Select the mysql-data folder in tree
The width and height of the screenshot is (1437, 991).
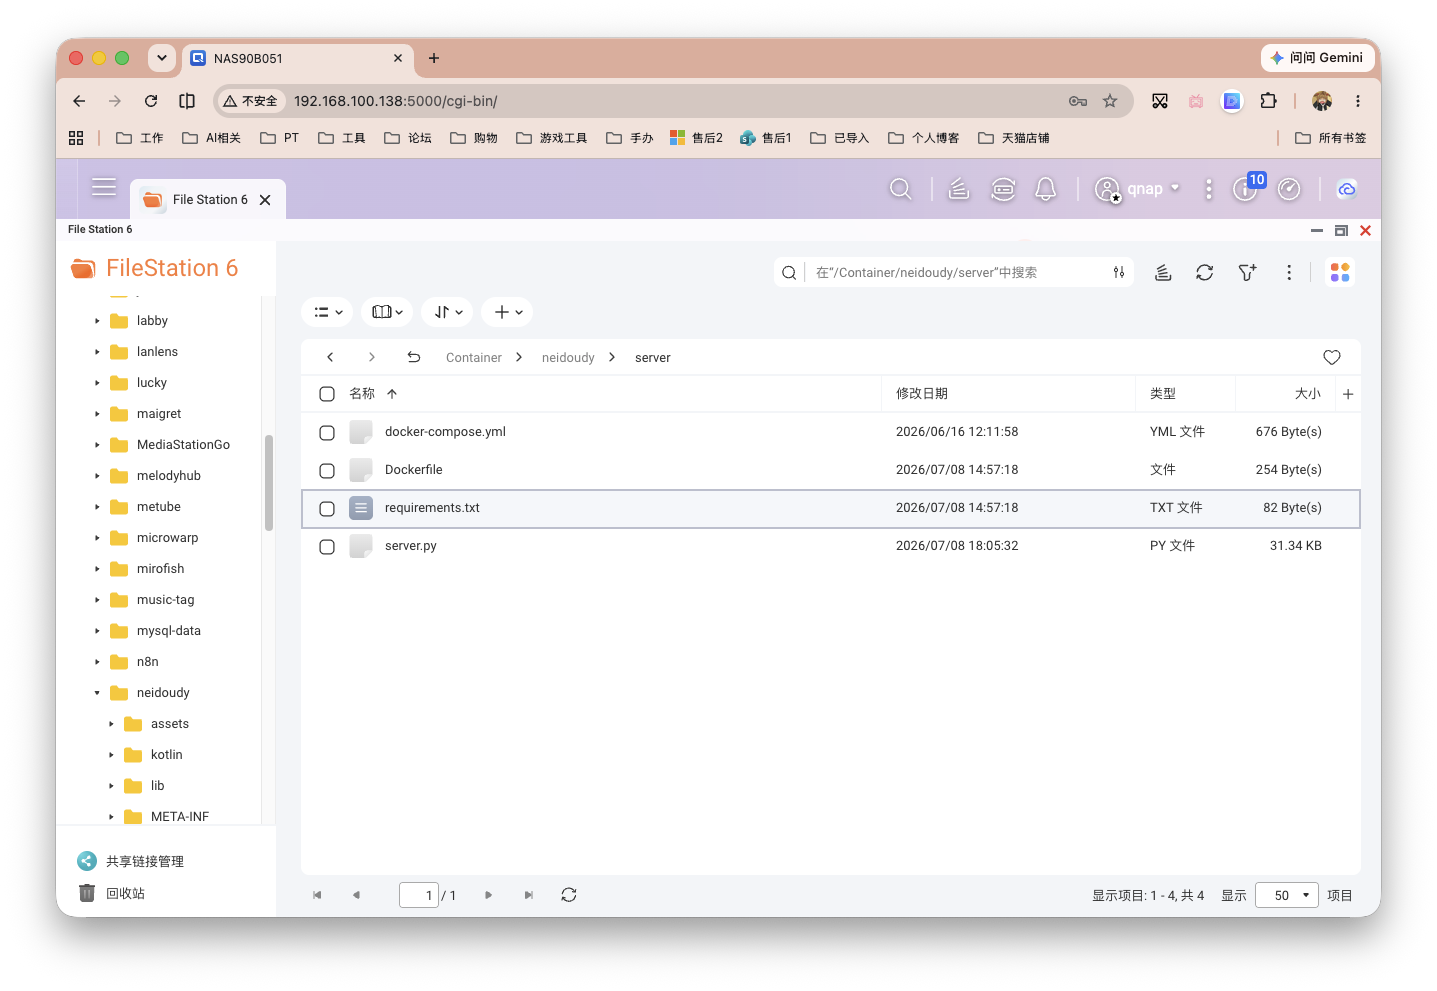pyautogui.click(x=168, y=631)
